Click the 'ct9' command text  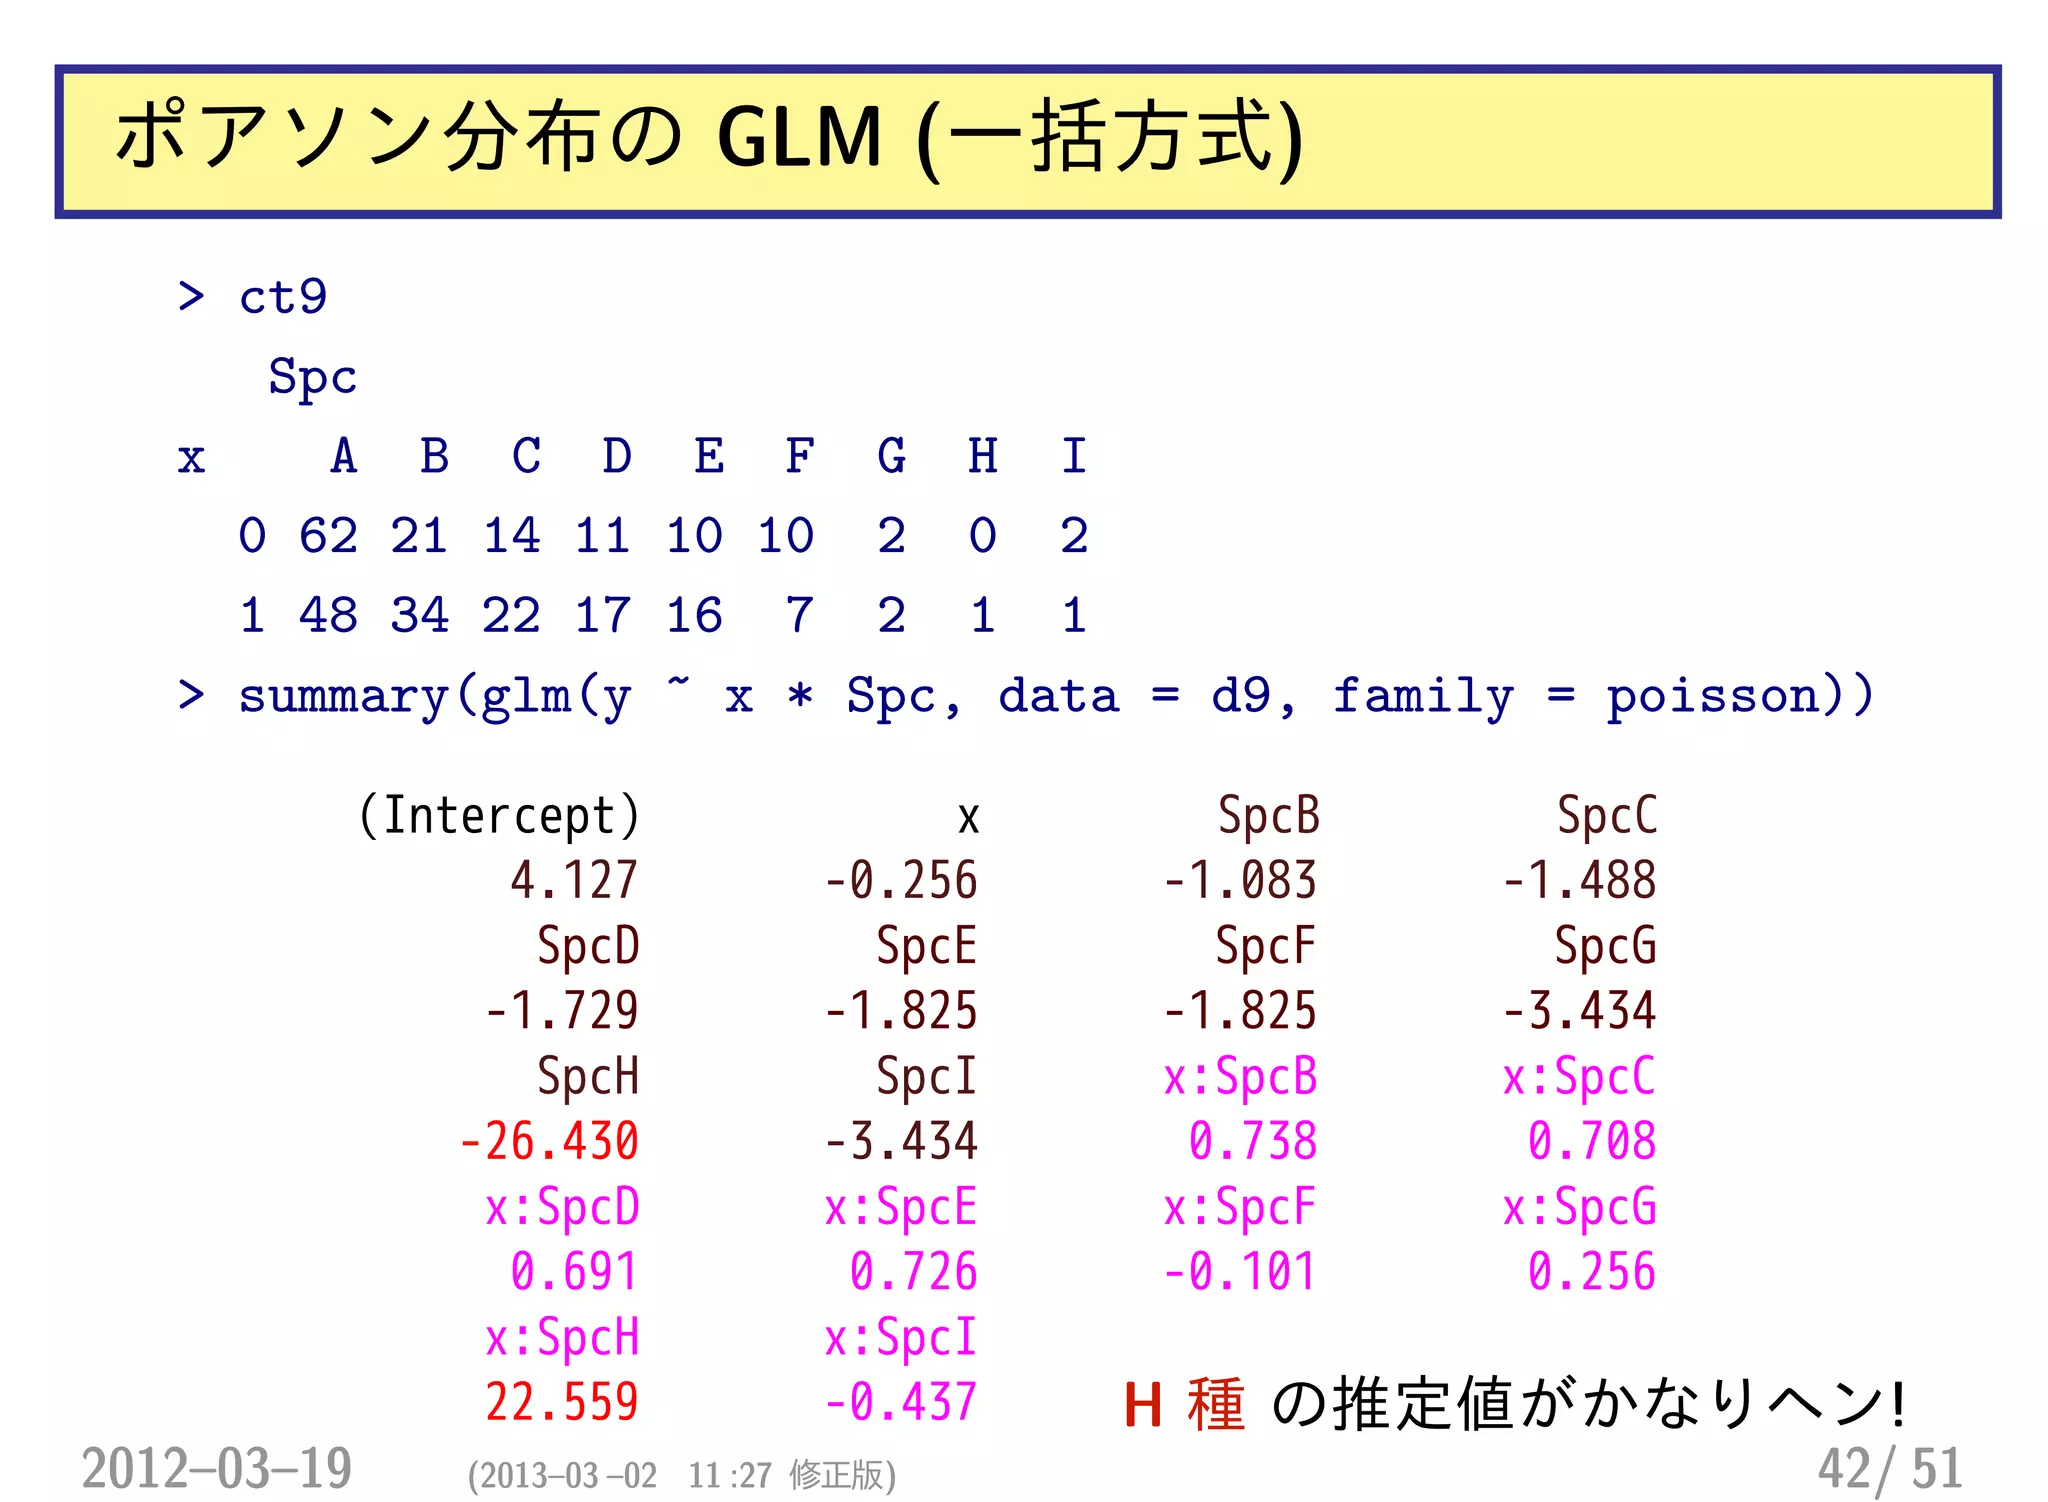point(283,297)
